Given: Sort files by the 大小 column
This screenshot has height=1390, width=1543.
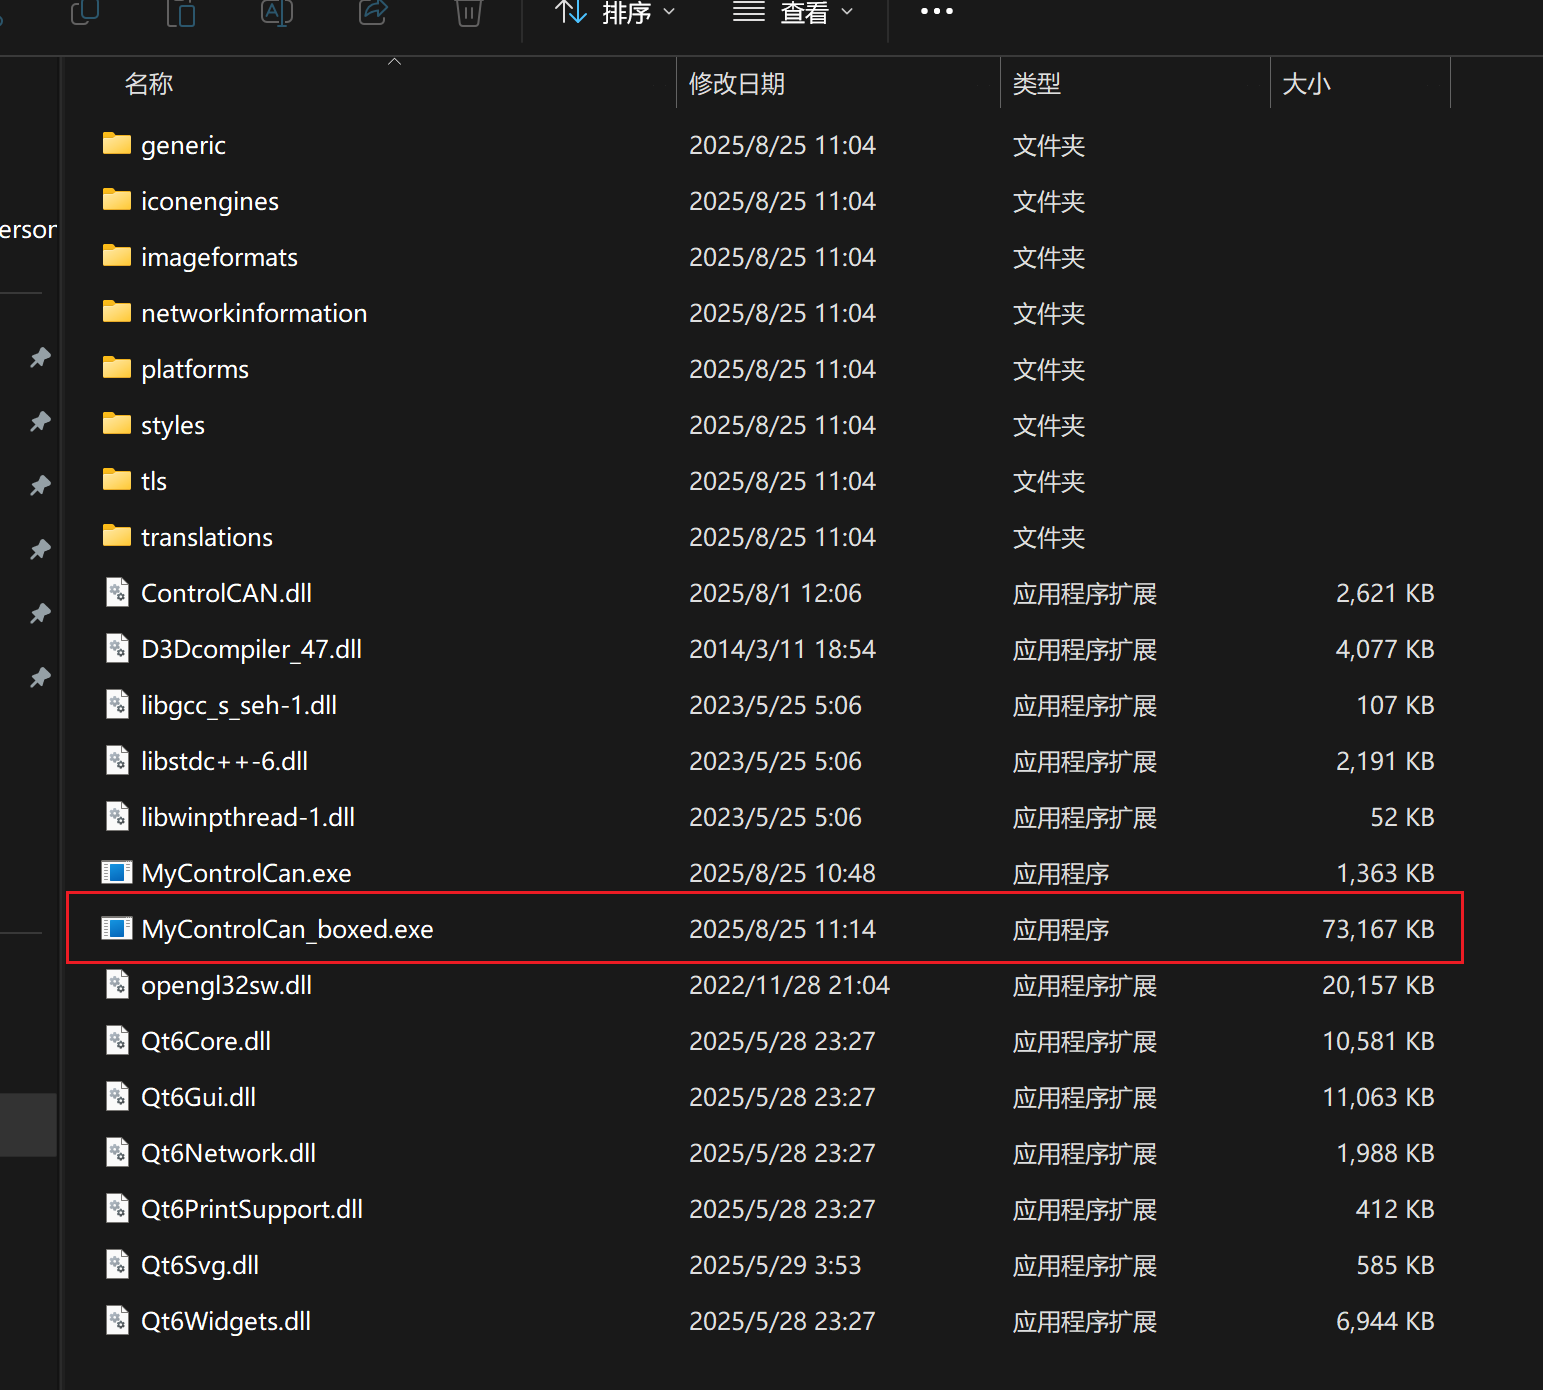Looking at the screenshot, I should coord(1307,83).
